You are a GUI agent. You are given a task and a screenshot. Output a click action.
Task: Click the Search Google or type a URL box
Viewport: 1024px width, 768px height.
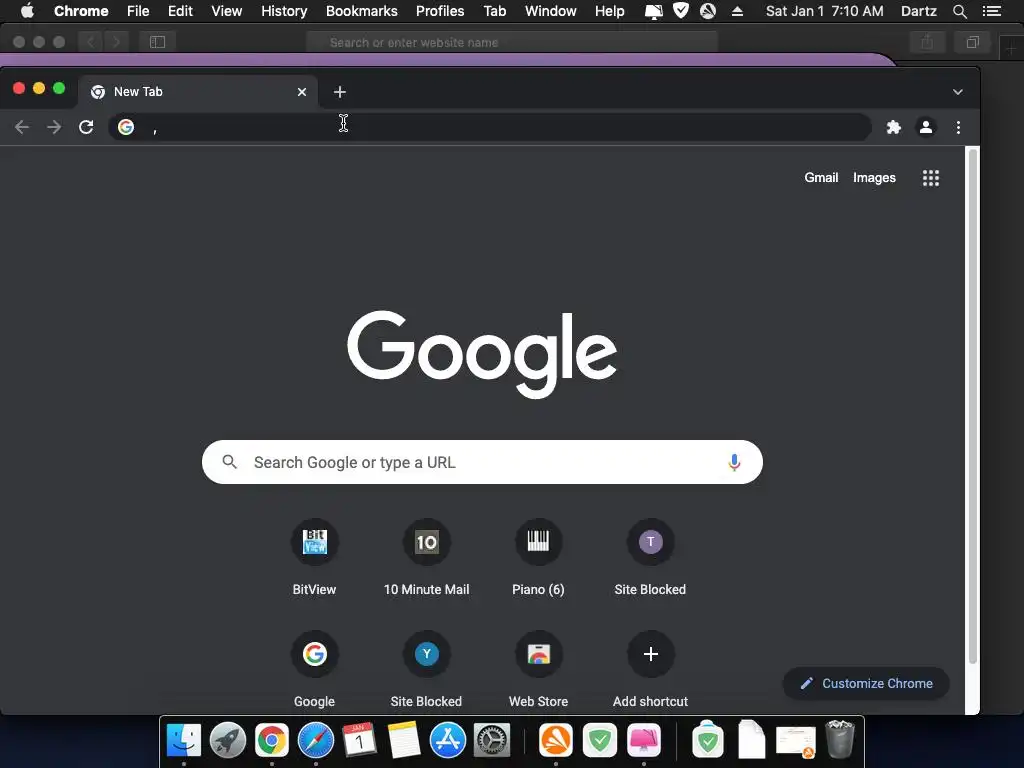click(x=482, y=462)
